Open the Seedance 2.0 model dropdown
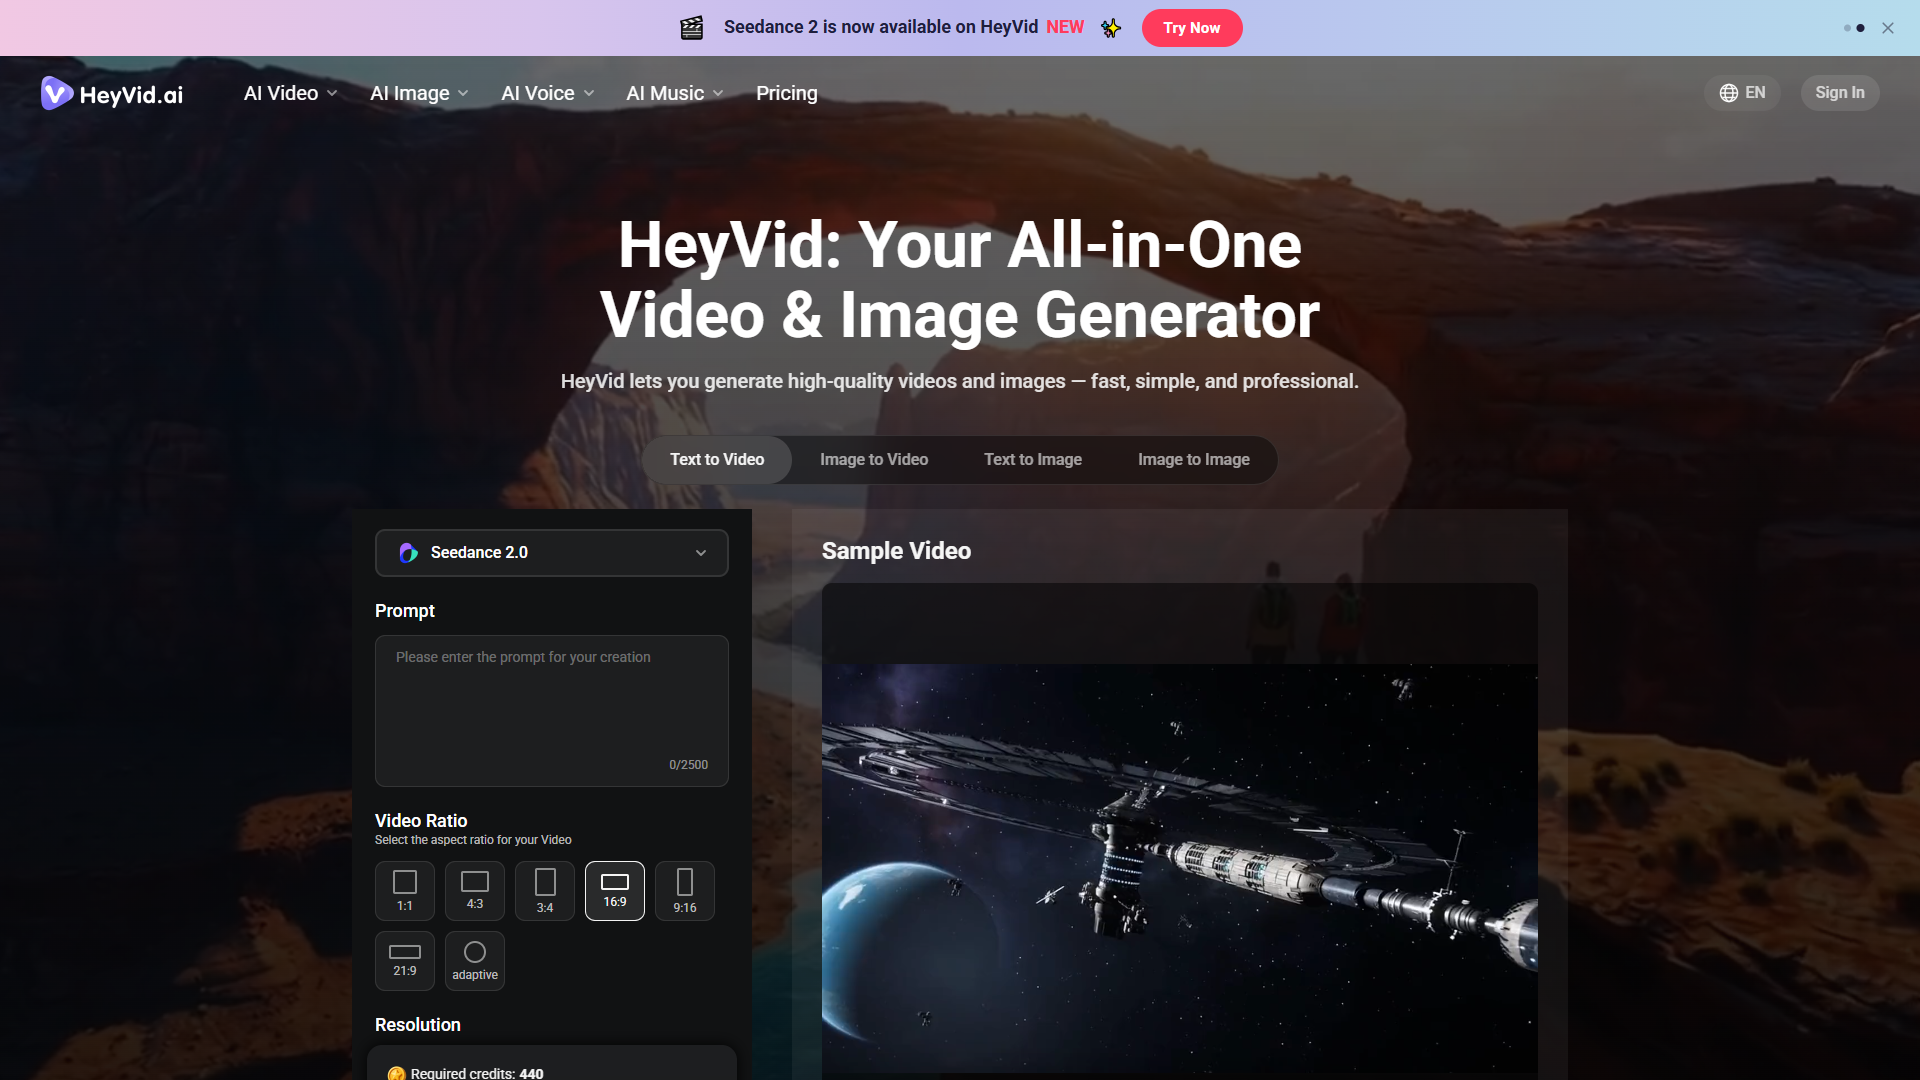The height and width of the screenshot is (1080, 1920). pyautogui.click(x=552, y=553)
